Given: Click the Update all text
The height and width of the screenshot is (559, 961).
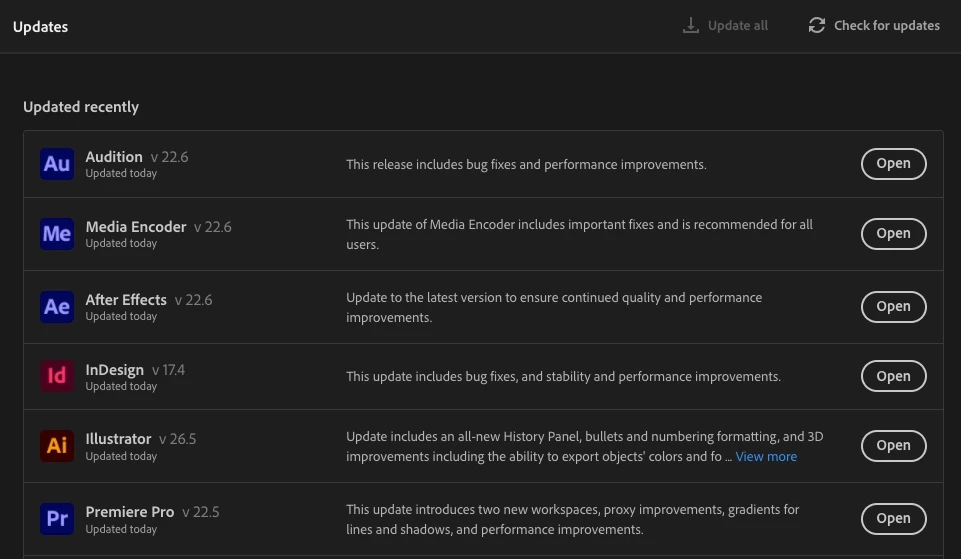Looking at the screenshot, I should point(738,26).
